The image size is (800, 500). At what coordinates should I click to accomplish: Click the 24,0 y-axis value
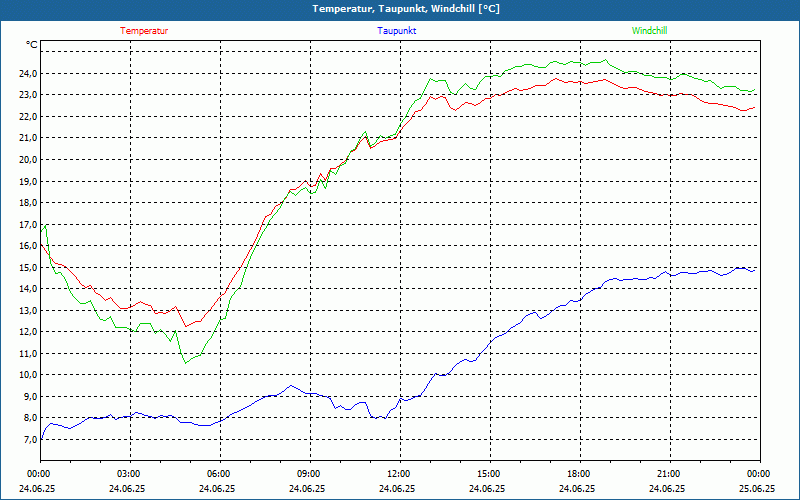28,73
